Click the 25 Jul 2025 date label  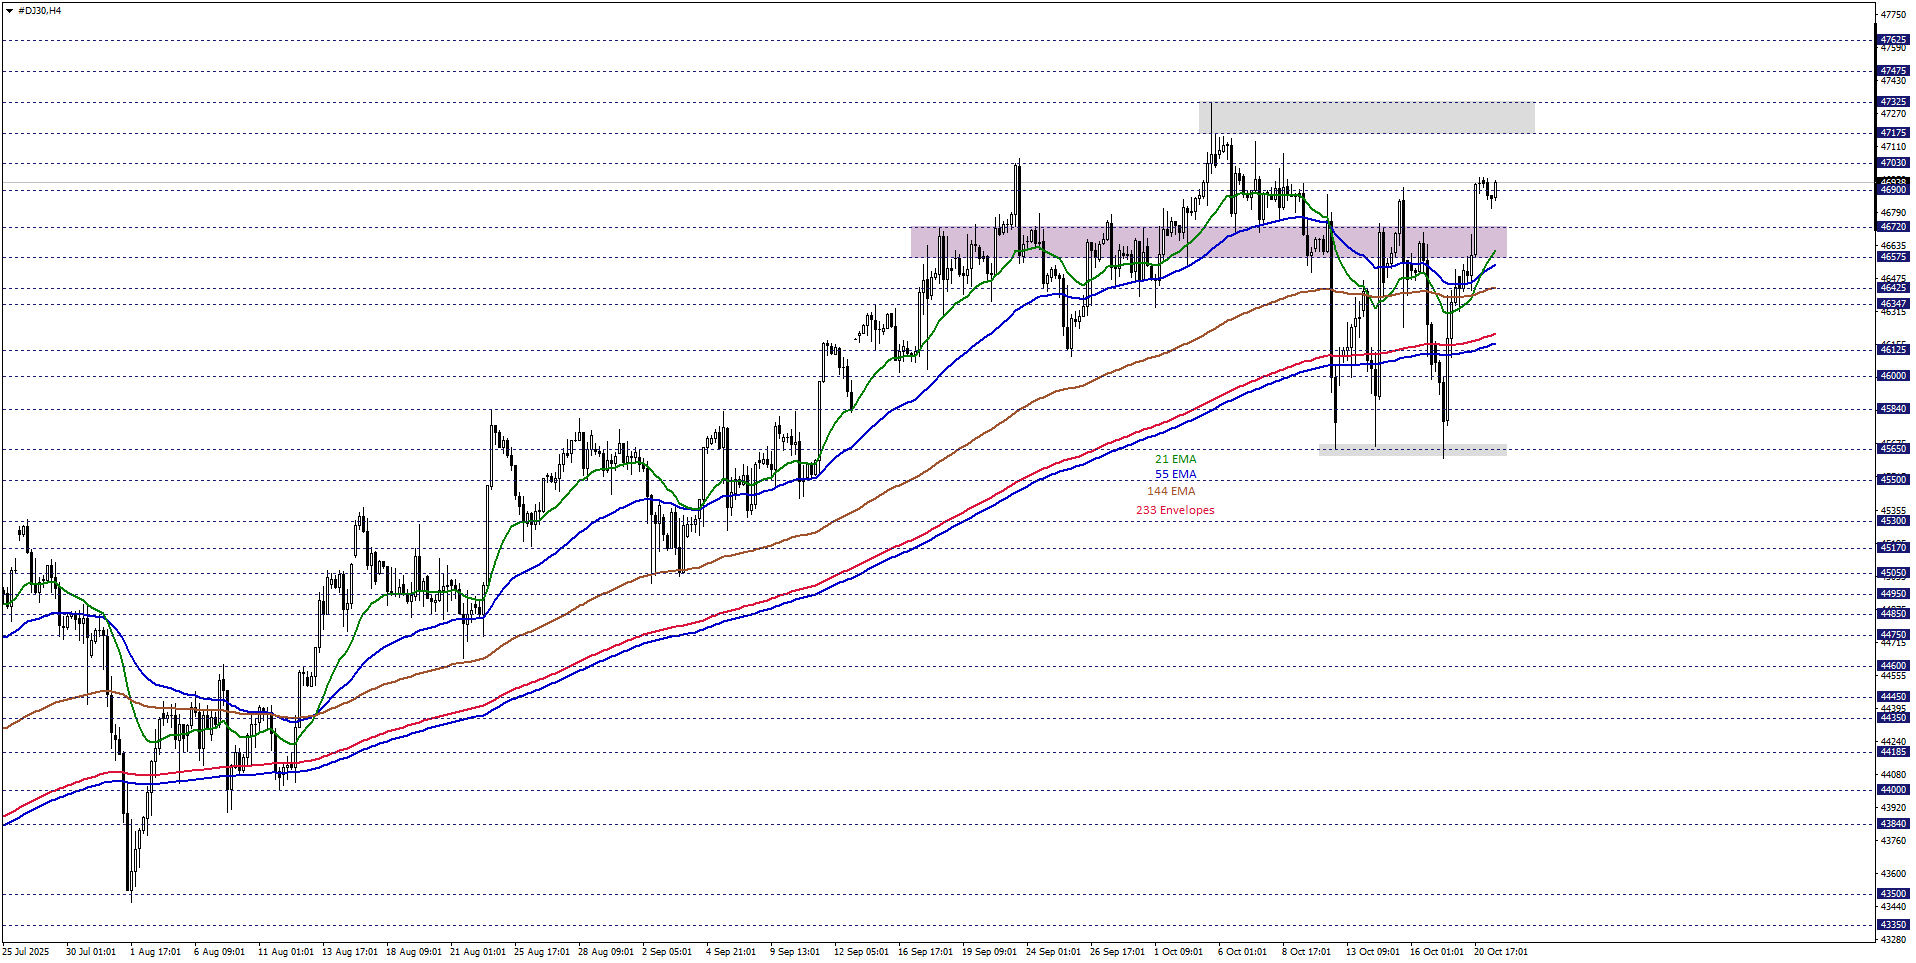[x=26, y=952]
